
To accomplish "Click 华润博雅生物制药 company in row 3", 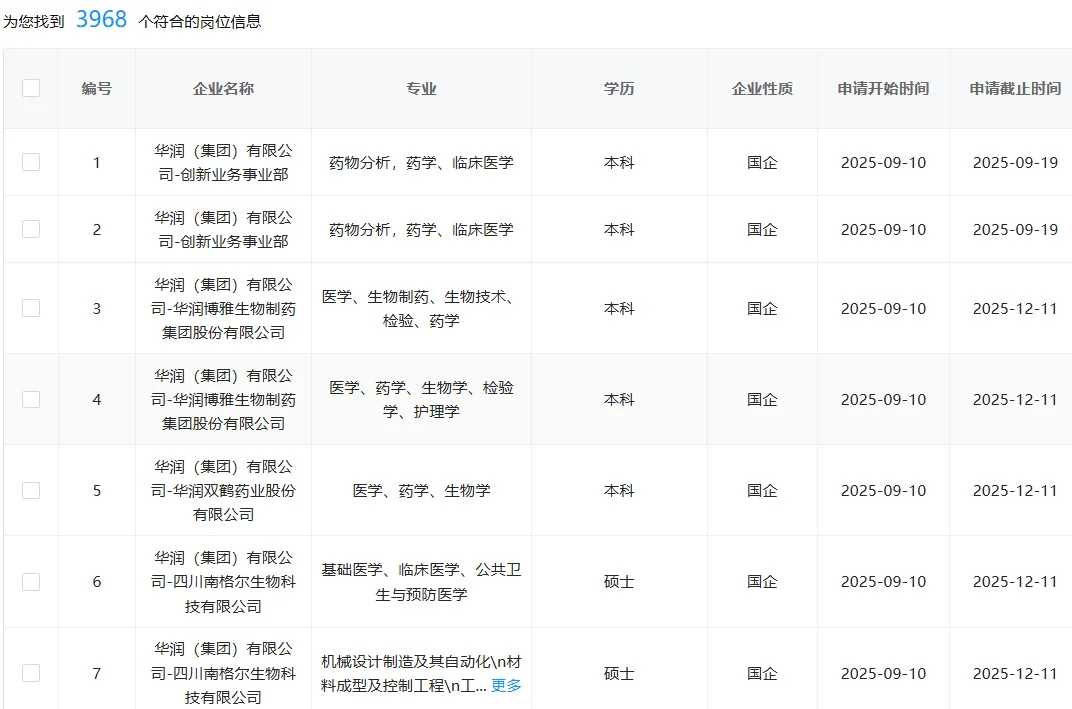I will tap(224, 308).
